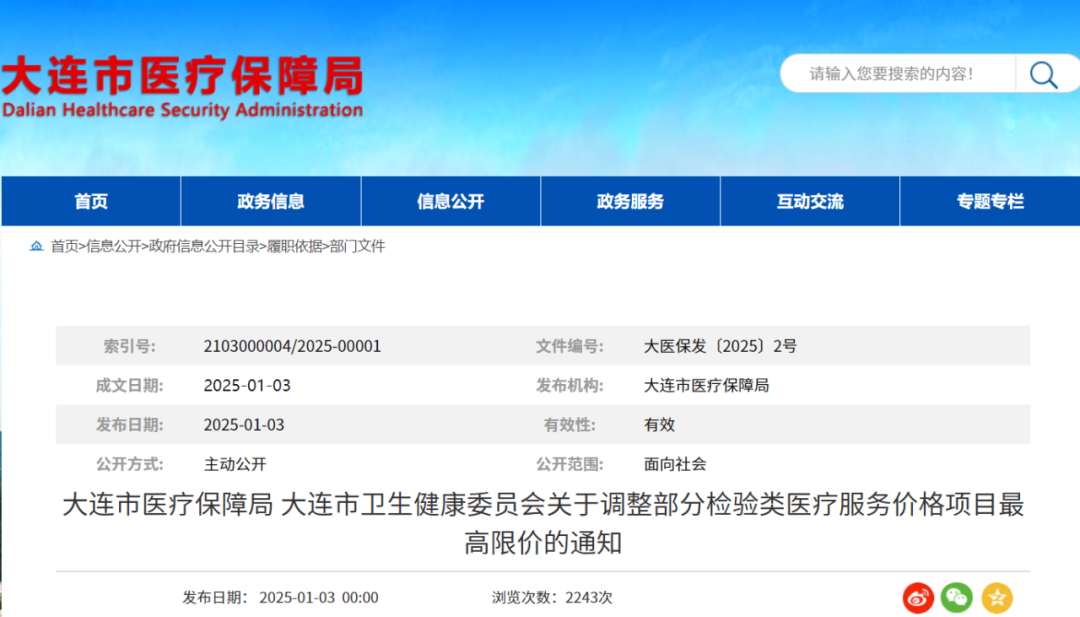Image resolution: width=1080 pixels, height=617 pixels.
Task: Select the document number 大医保发〔2025〕2号
Action: pos(720,346)
